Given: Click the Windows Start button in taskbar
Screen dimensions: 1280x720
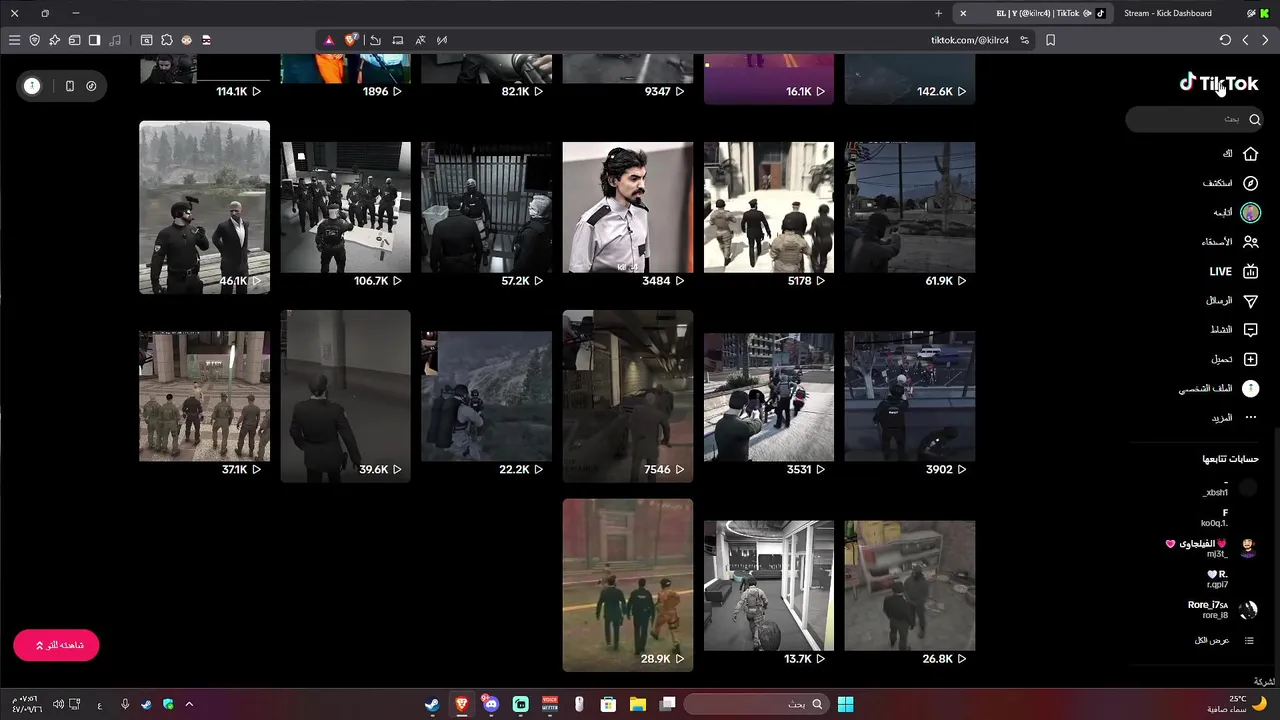Looking at the screenshot, I should [x=845, y=704].
